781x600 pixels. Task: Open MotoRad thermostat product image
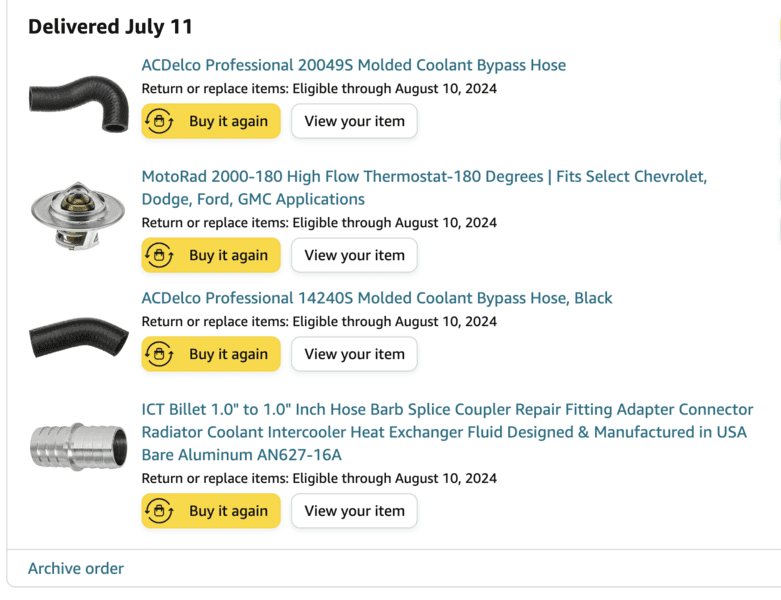pyautogui.click(x=78, y=215)
